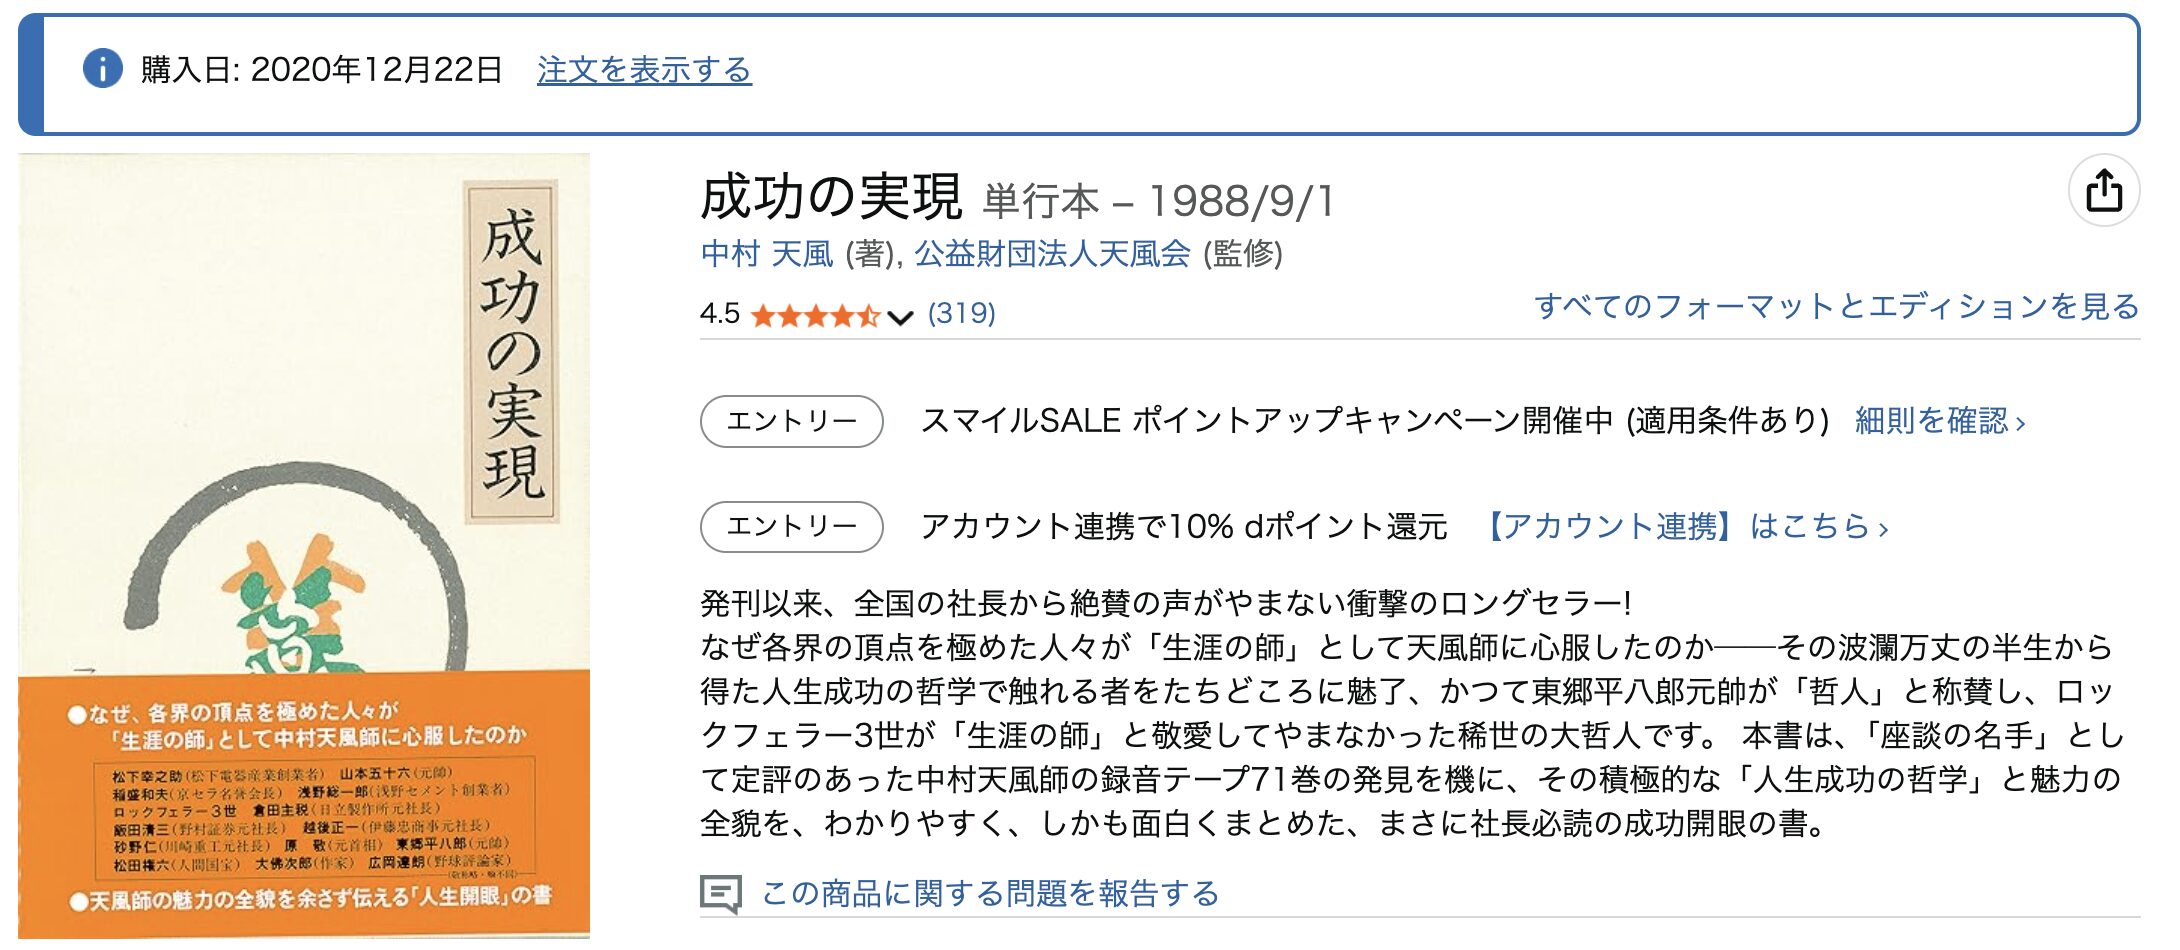This screenshot has height=950, width=2180.
Task: Expand the rating breakdown chevron beside stars
Action: click(x=900, y=318)
